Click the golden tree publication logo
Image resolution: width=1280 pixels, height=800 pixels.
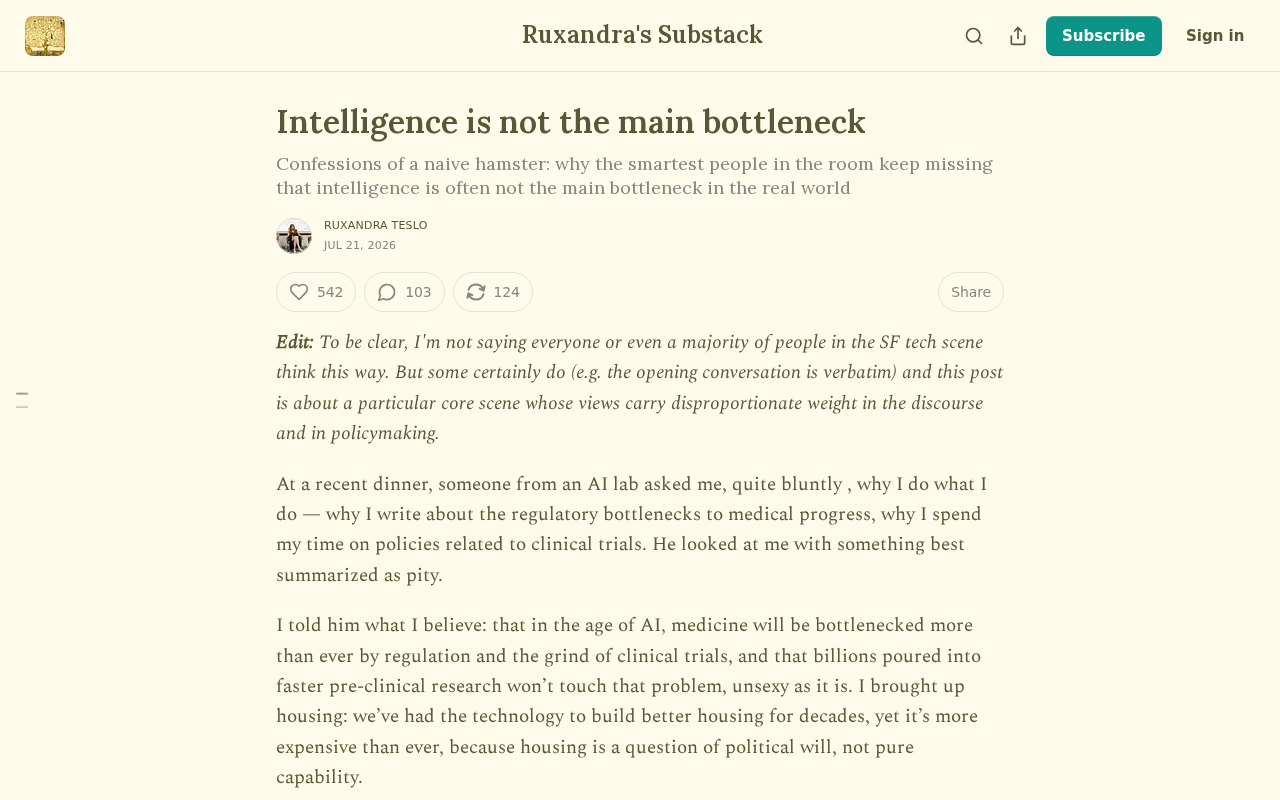[x=45, y=36]
